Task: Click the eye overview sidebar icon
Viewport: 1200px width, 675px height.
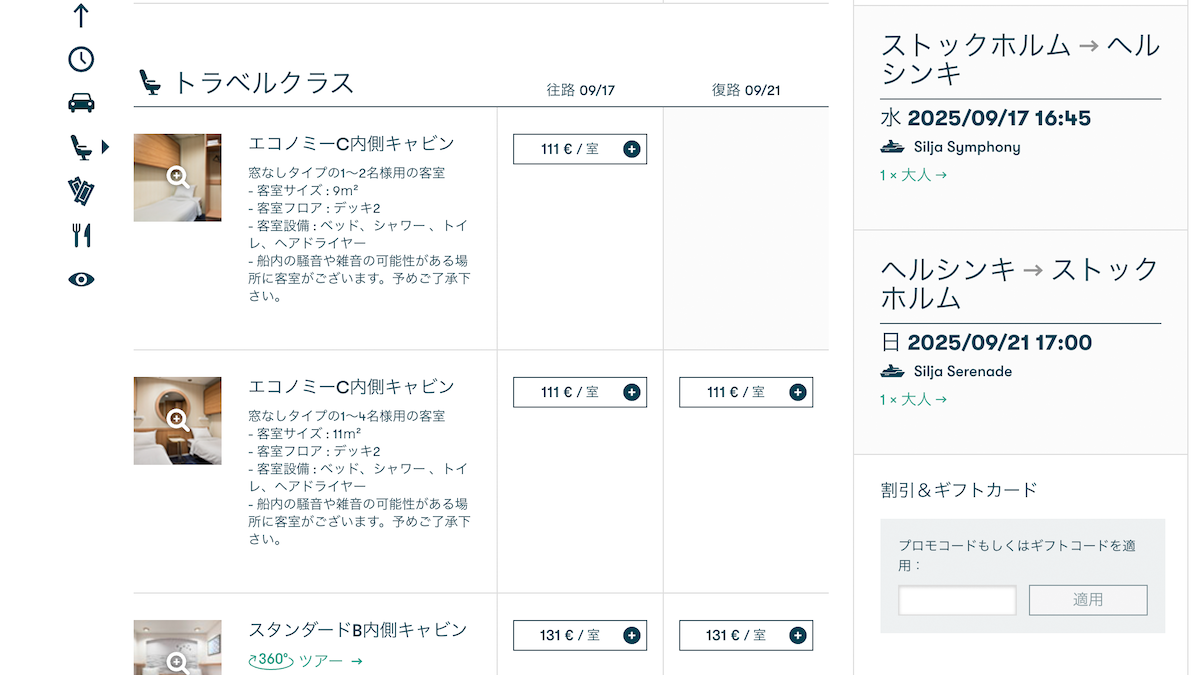Action: (81, 279)
